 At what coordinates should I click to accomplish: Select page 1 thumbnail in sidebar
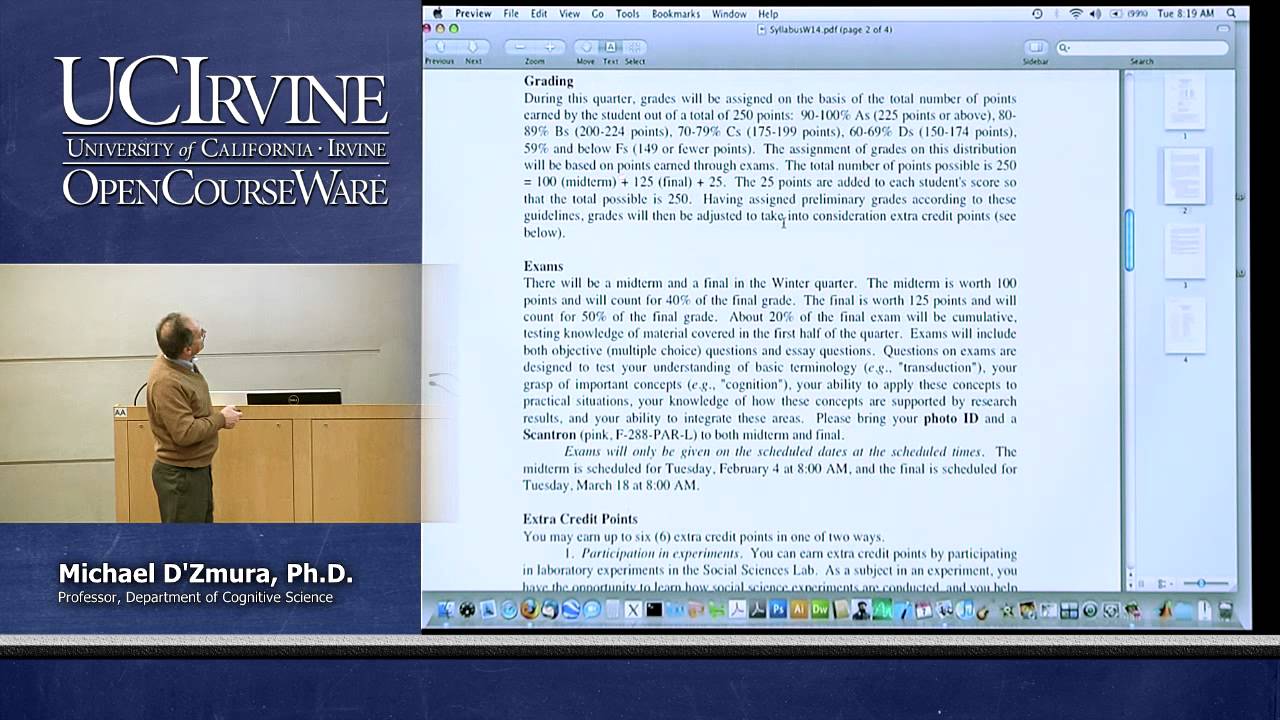tap(1185, 101)
